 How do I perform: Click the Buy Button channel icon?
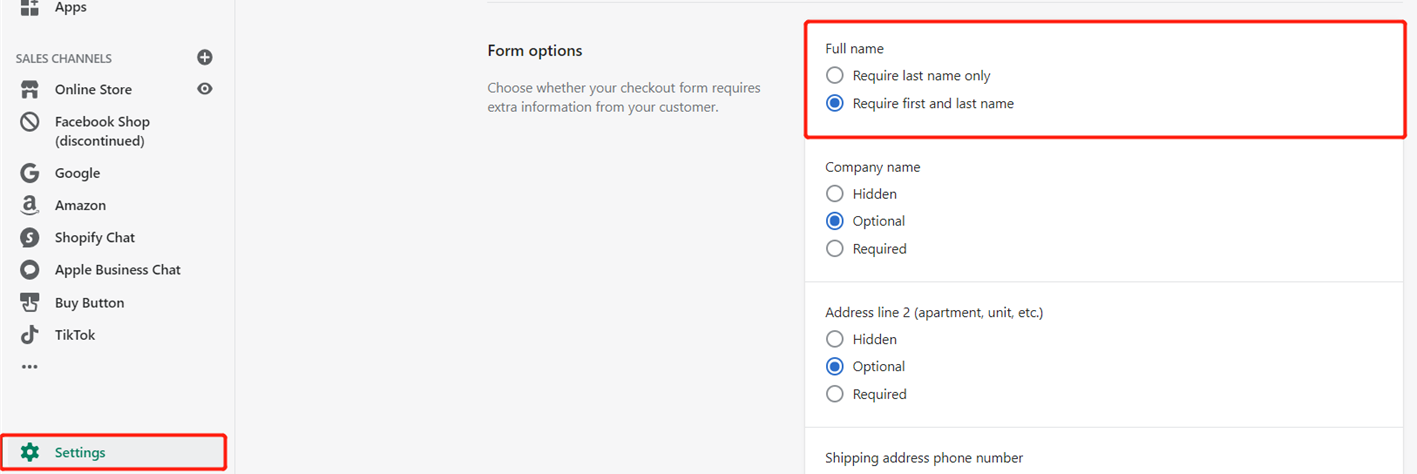pyautogui.click(x=30, y=302)
